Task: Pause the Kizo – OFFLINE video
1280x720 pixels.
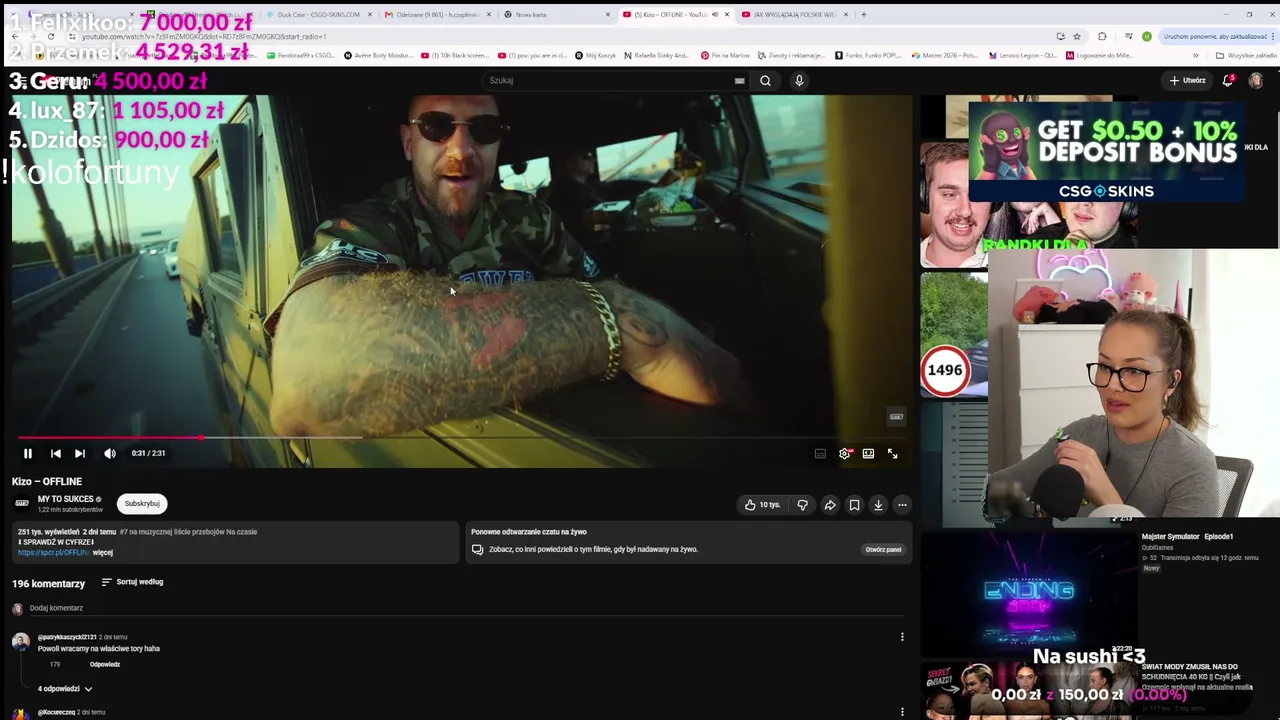Action: (x=28, y=453)
